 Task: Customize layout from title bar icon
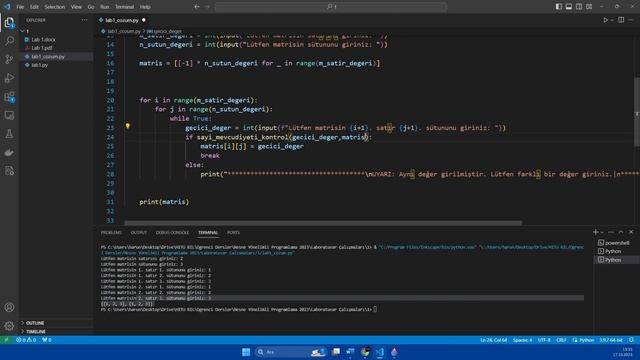tap(589, 7)
